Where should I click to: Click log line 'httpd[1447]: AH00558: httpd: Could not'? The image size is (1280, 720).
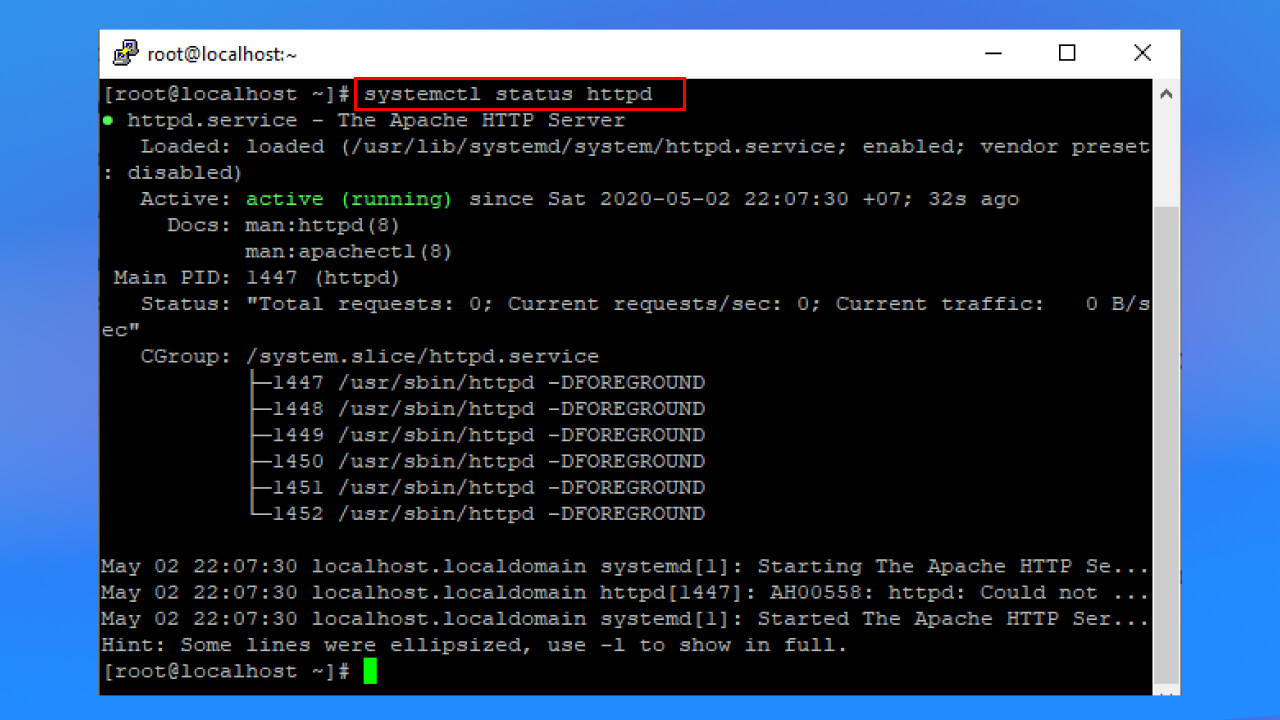(625, 592)
